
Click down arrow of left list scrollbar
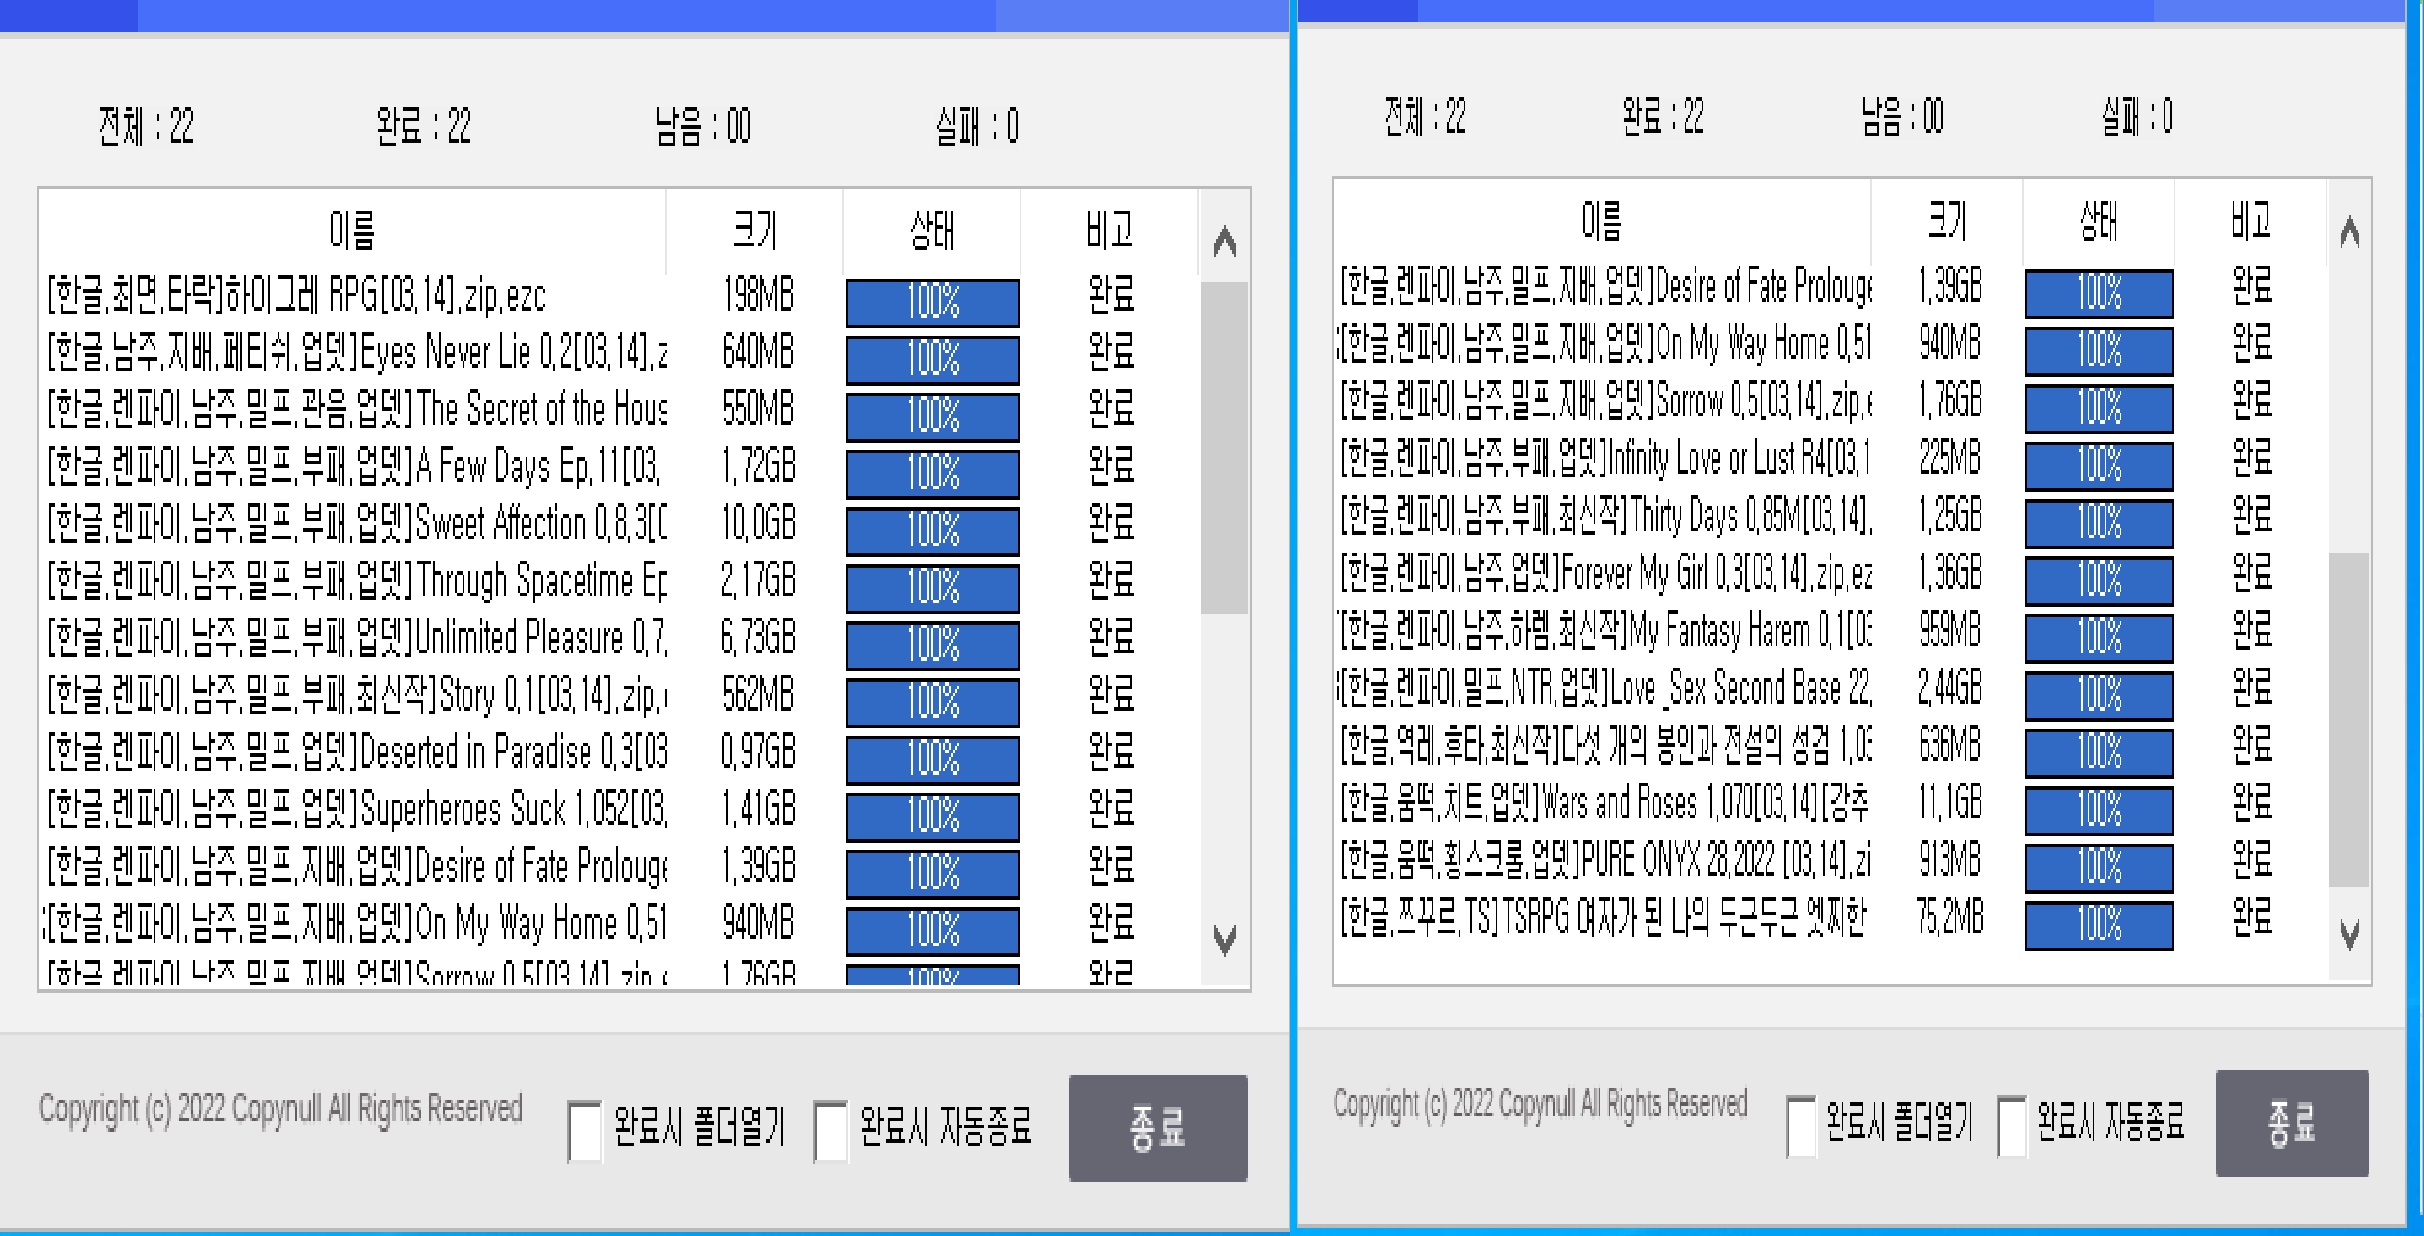(x=1224, y=939)
